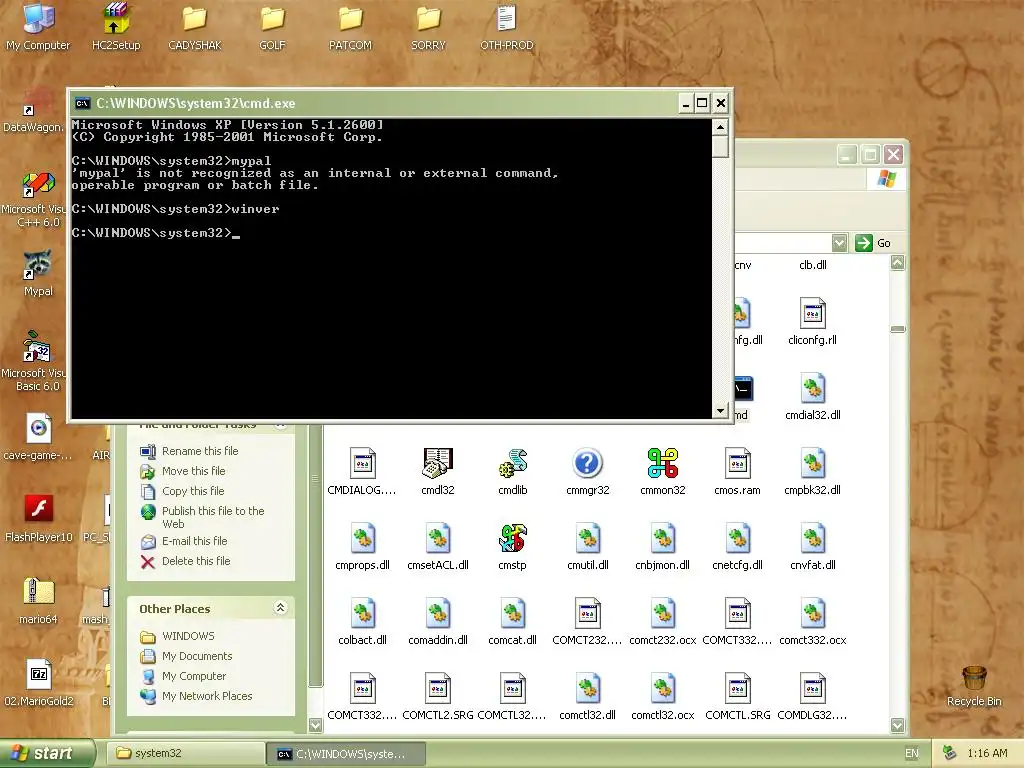
Task: Select the comcat.dll file icon
Action: click(513, 614)
